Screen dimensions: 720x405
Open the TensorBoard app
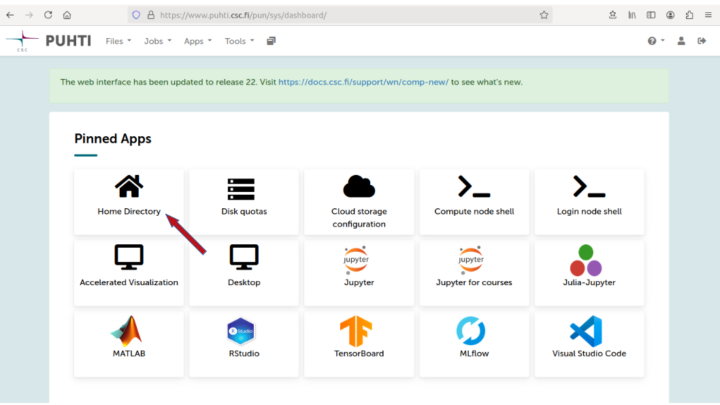click(x=359, y=344)
